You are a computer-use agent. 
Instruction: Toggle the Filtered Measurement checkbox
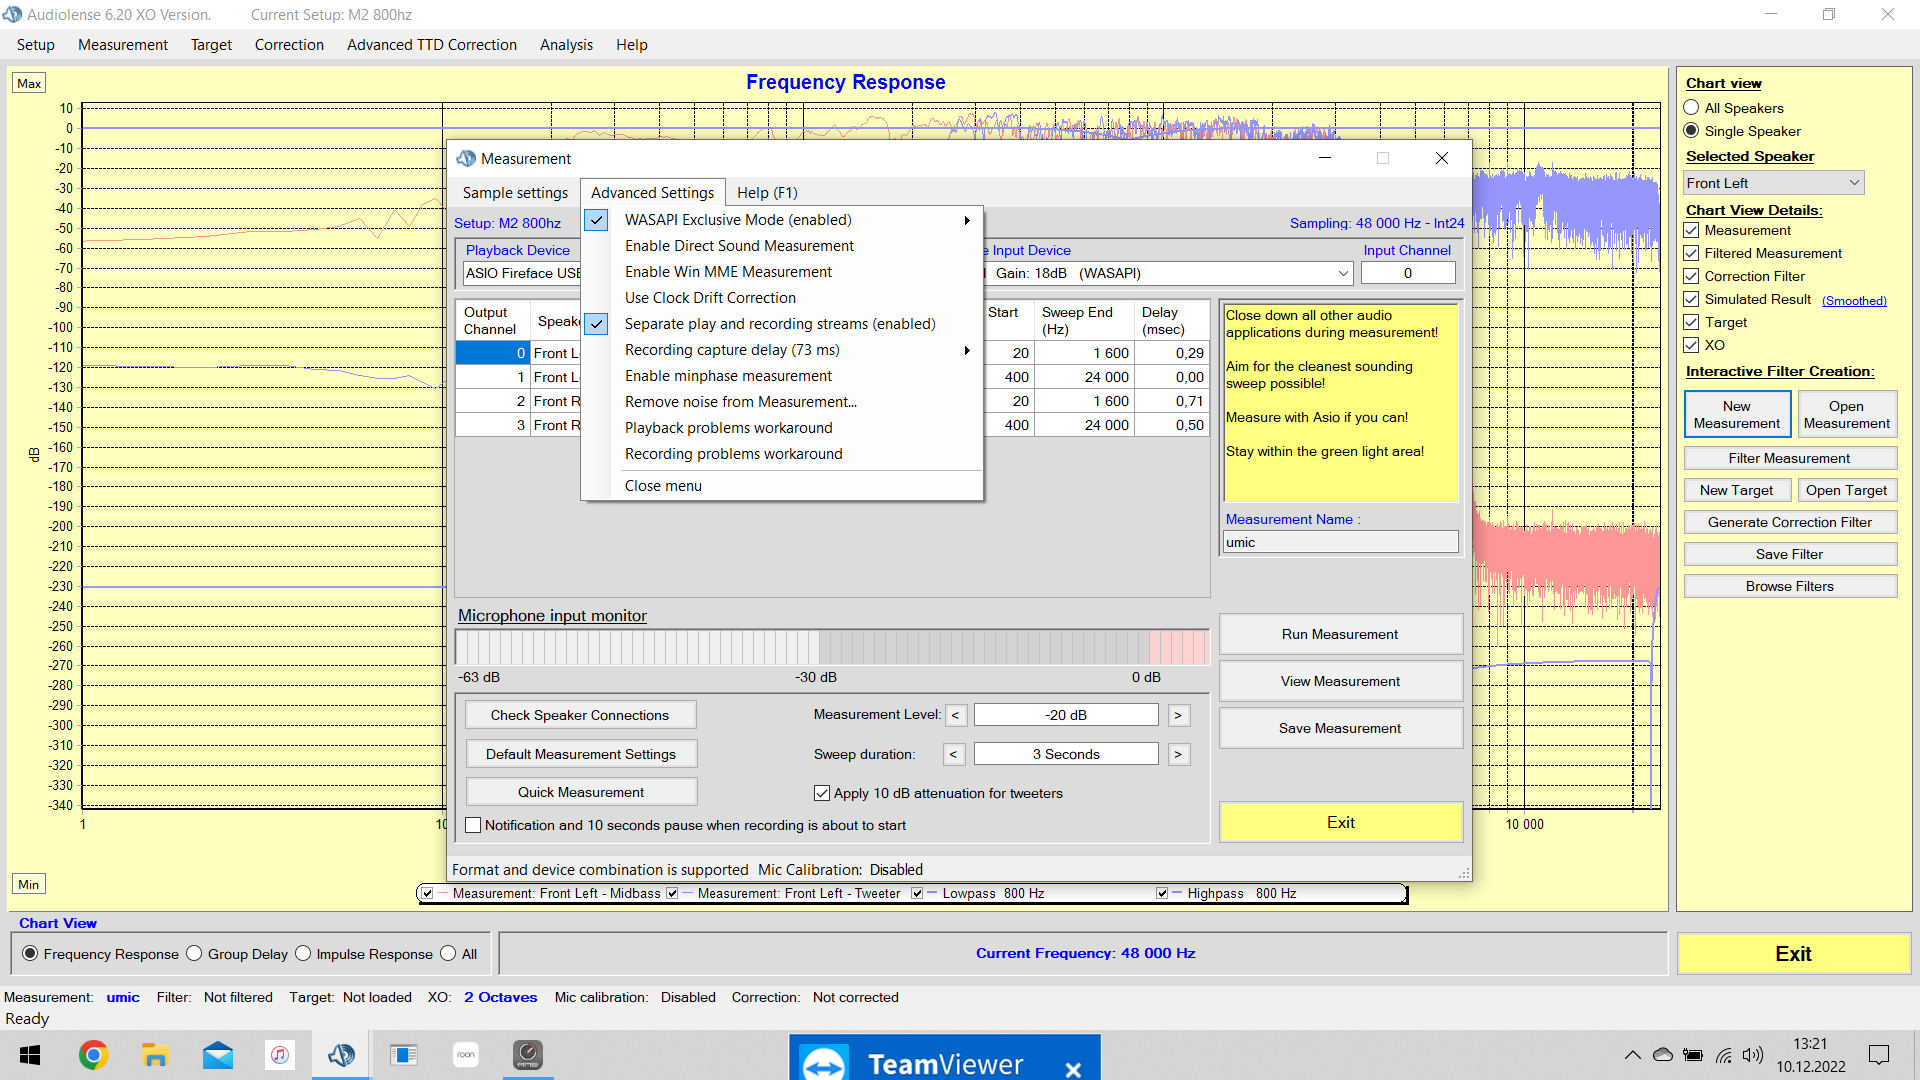coord(1691,253)
